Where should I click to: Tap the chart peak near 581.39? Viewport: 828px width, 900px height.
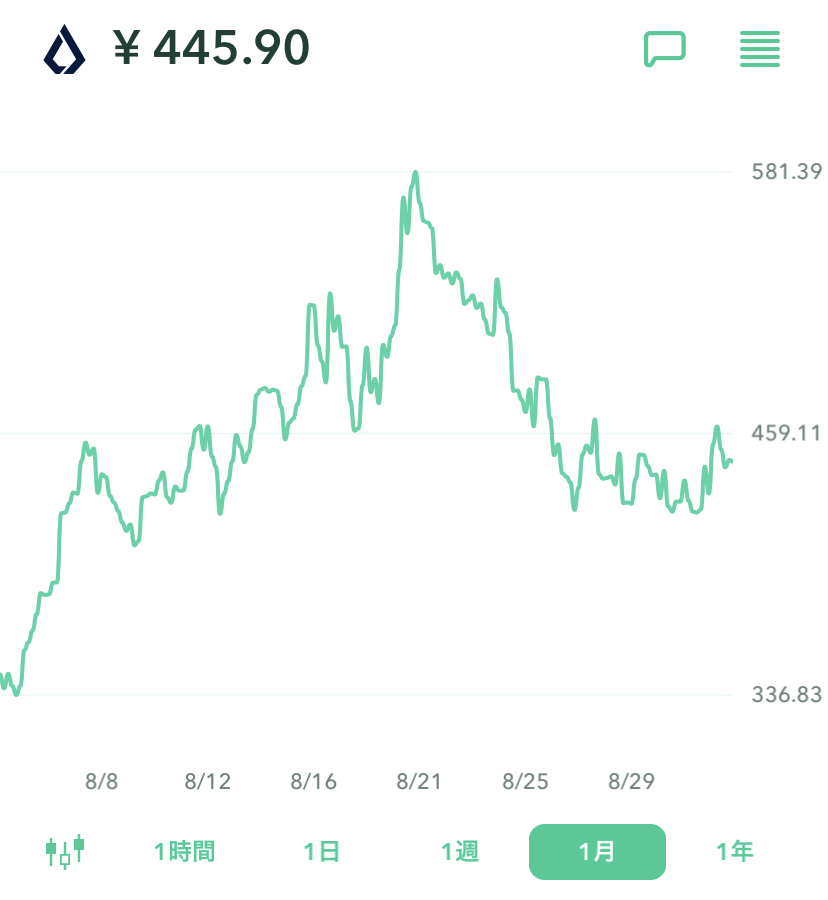pos(415,173)
